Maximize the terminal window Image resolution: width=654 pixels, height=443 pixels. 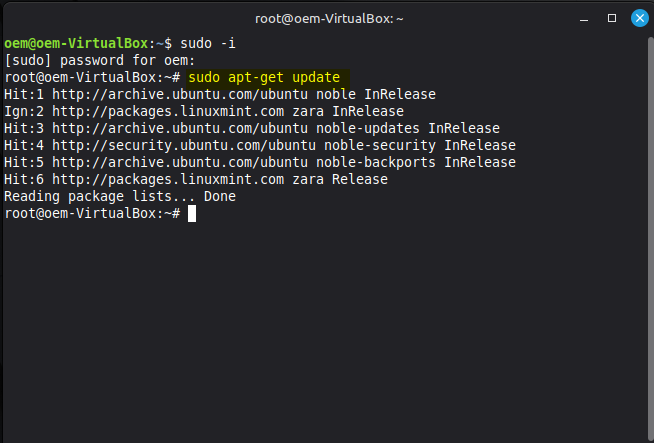(x=611, y=18)
